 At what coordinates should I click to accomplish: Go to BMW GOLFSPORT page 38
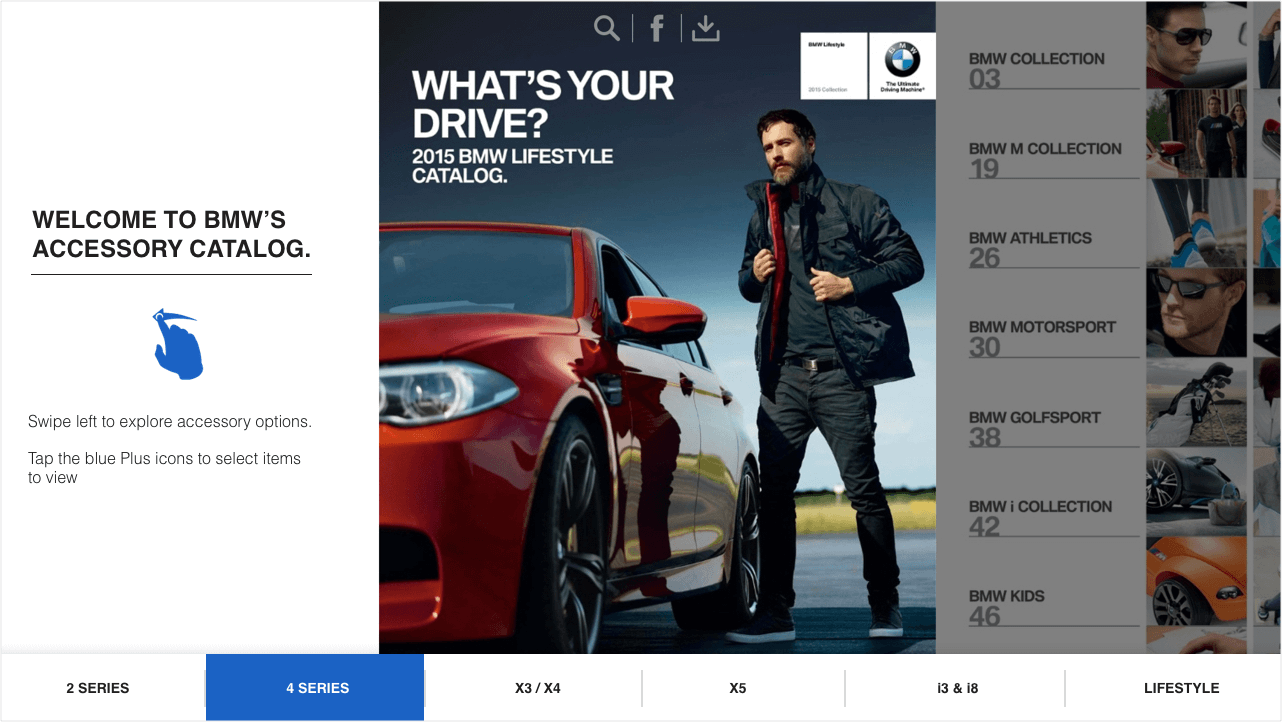(x=1054, y=427)
